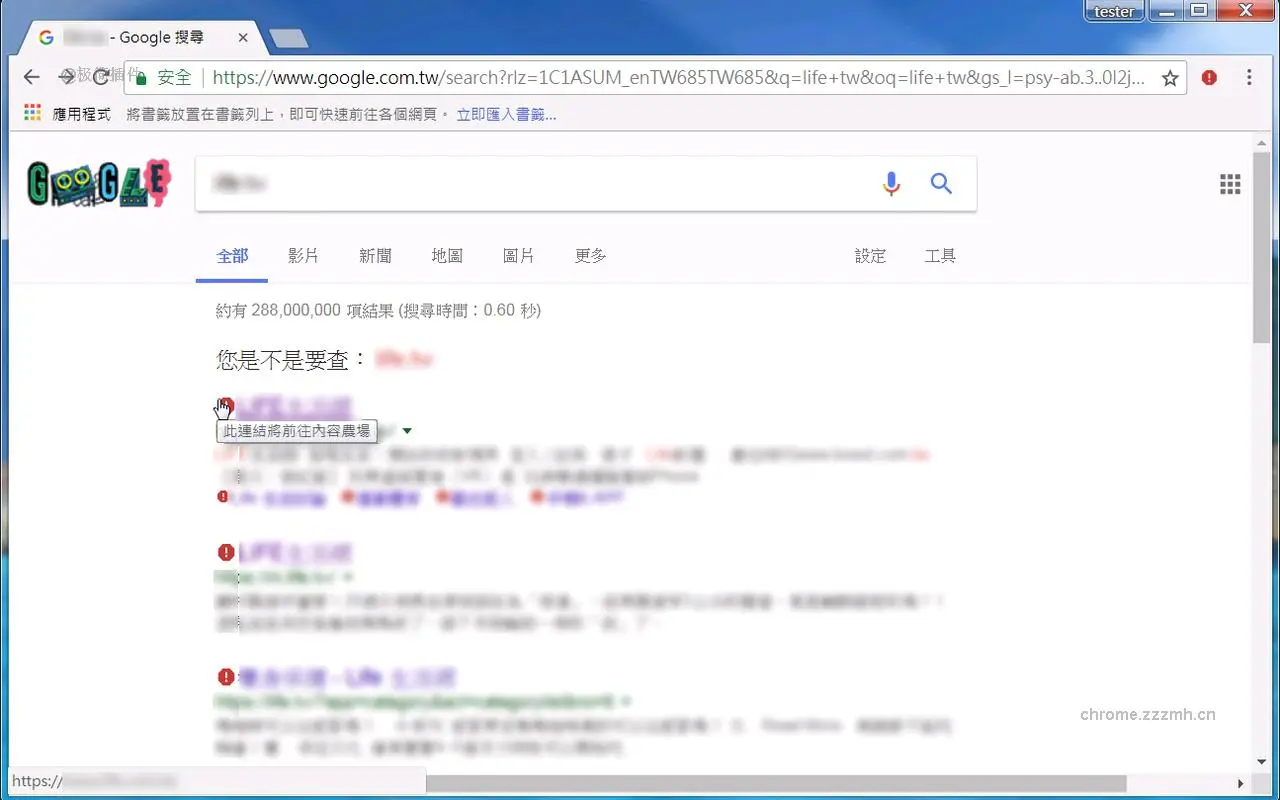Click the back navigation arrow
This screenshot has height=800, width=1280.
pyautogui.click(x=31, y=77)
